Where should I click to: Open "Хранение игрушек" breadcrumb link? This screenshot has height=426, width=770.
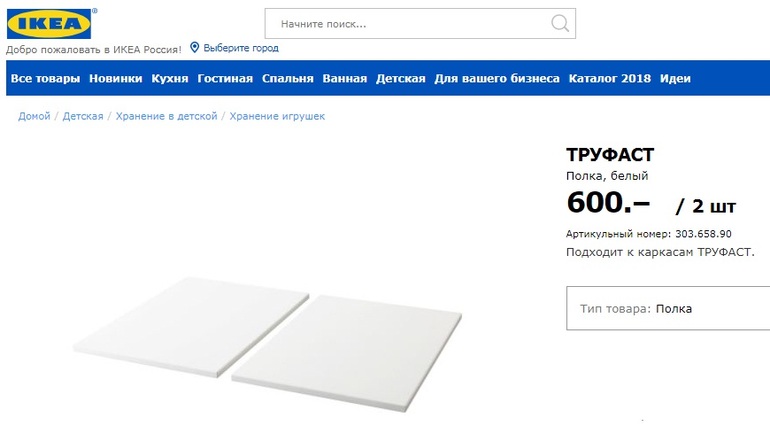[x=277, y=116]
